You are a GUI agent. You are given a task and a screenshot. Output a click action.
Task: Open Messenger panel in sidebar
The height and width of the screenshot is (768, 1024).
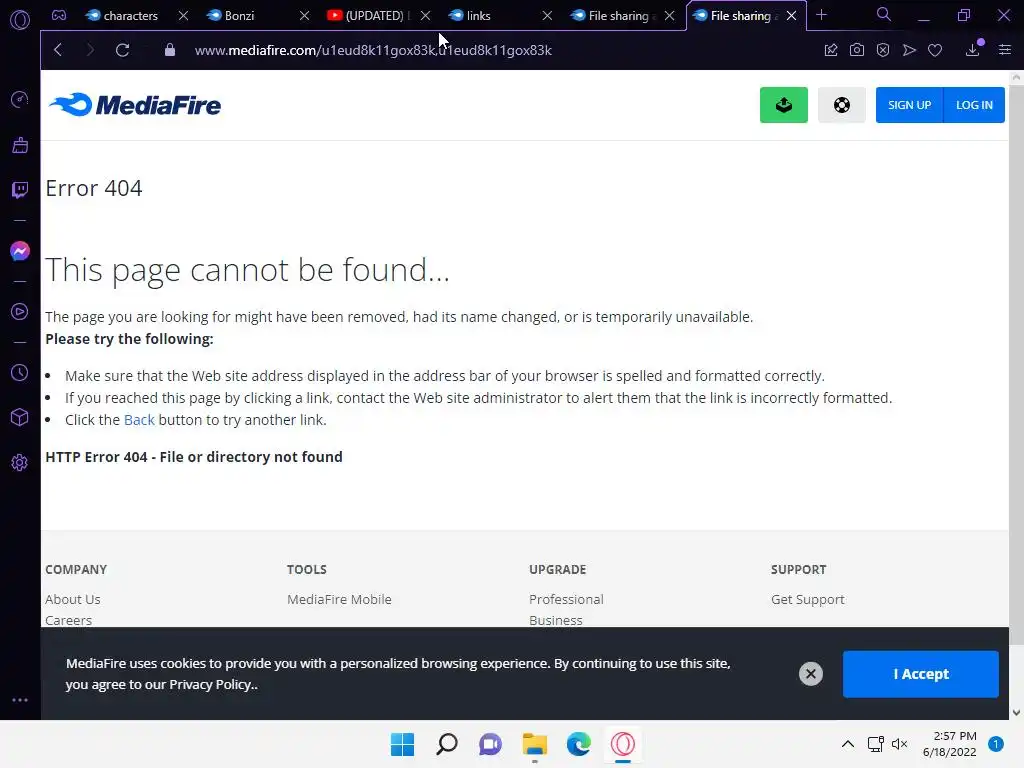tap(20, 251)
